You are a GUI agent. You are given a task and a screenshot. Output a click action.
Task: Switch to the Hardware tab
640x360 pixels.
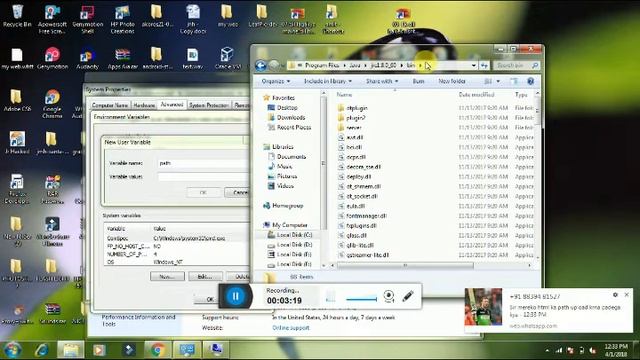pyautogui.click(x=144, y=105)
